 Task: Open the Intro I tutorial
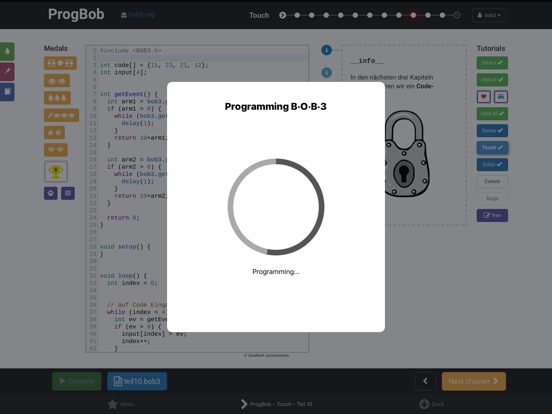coord(492,63)
